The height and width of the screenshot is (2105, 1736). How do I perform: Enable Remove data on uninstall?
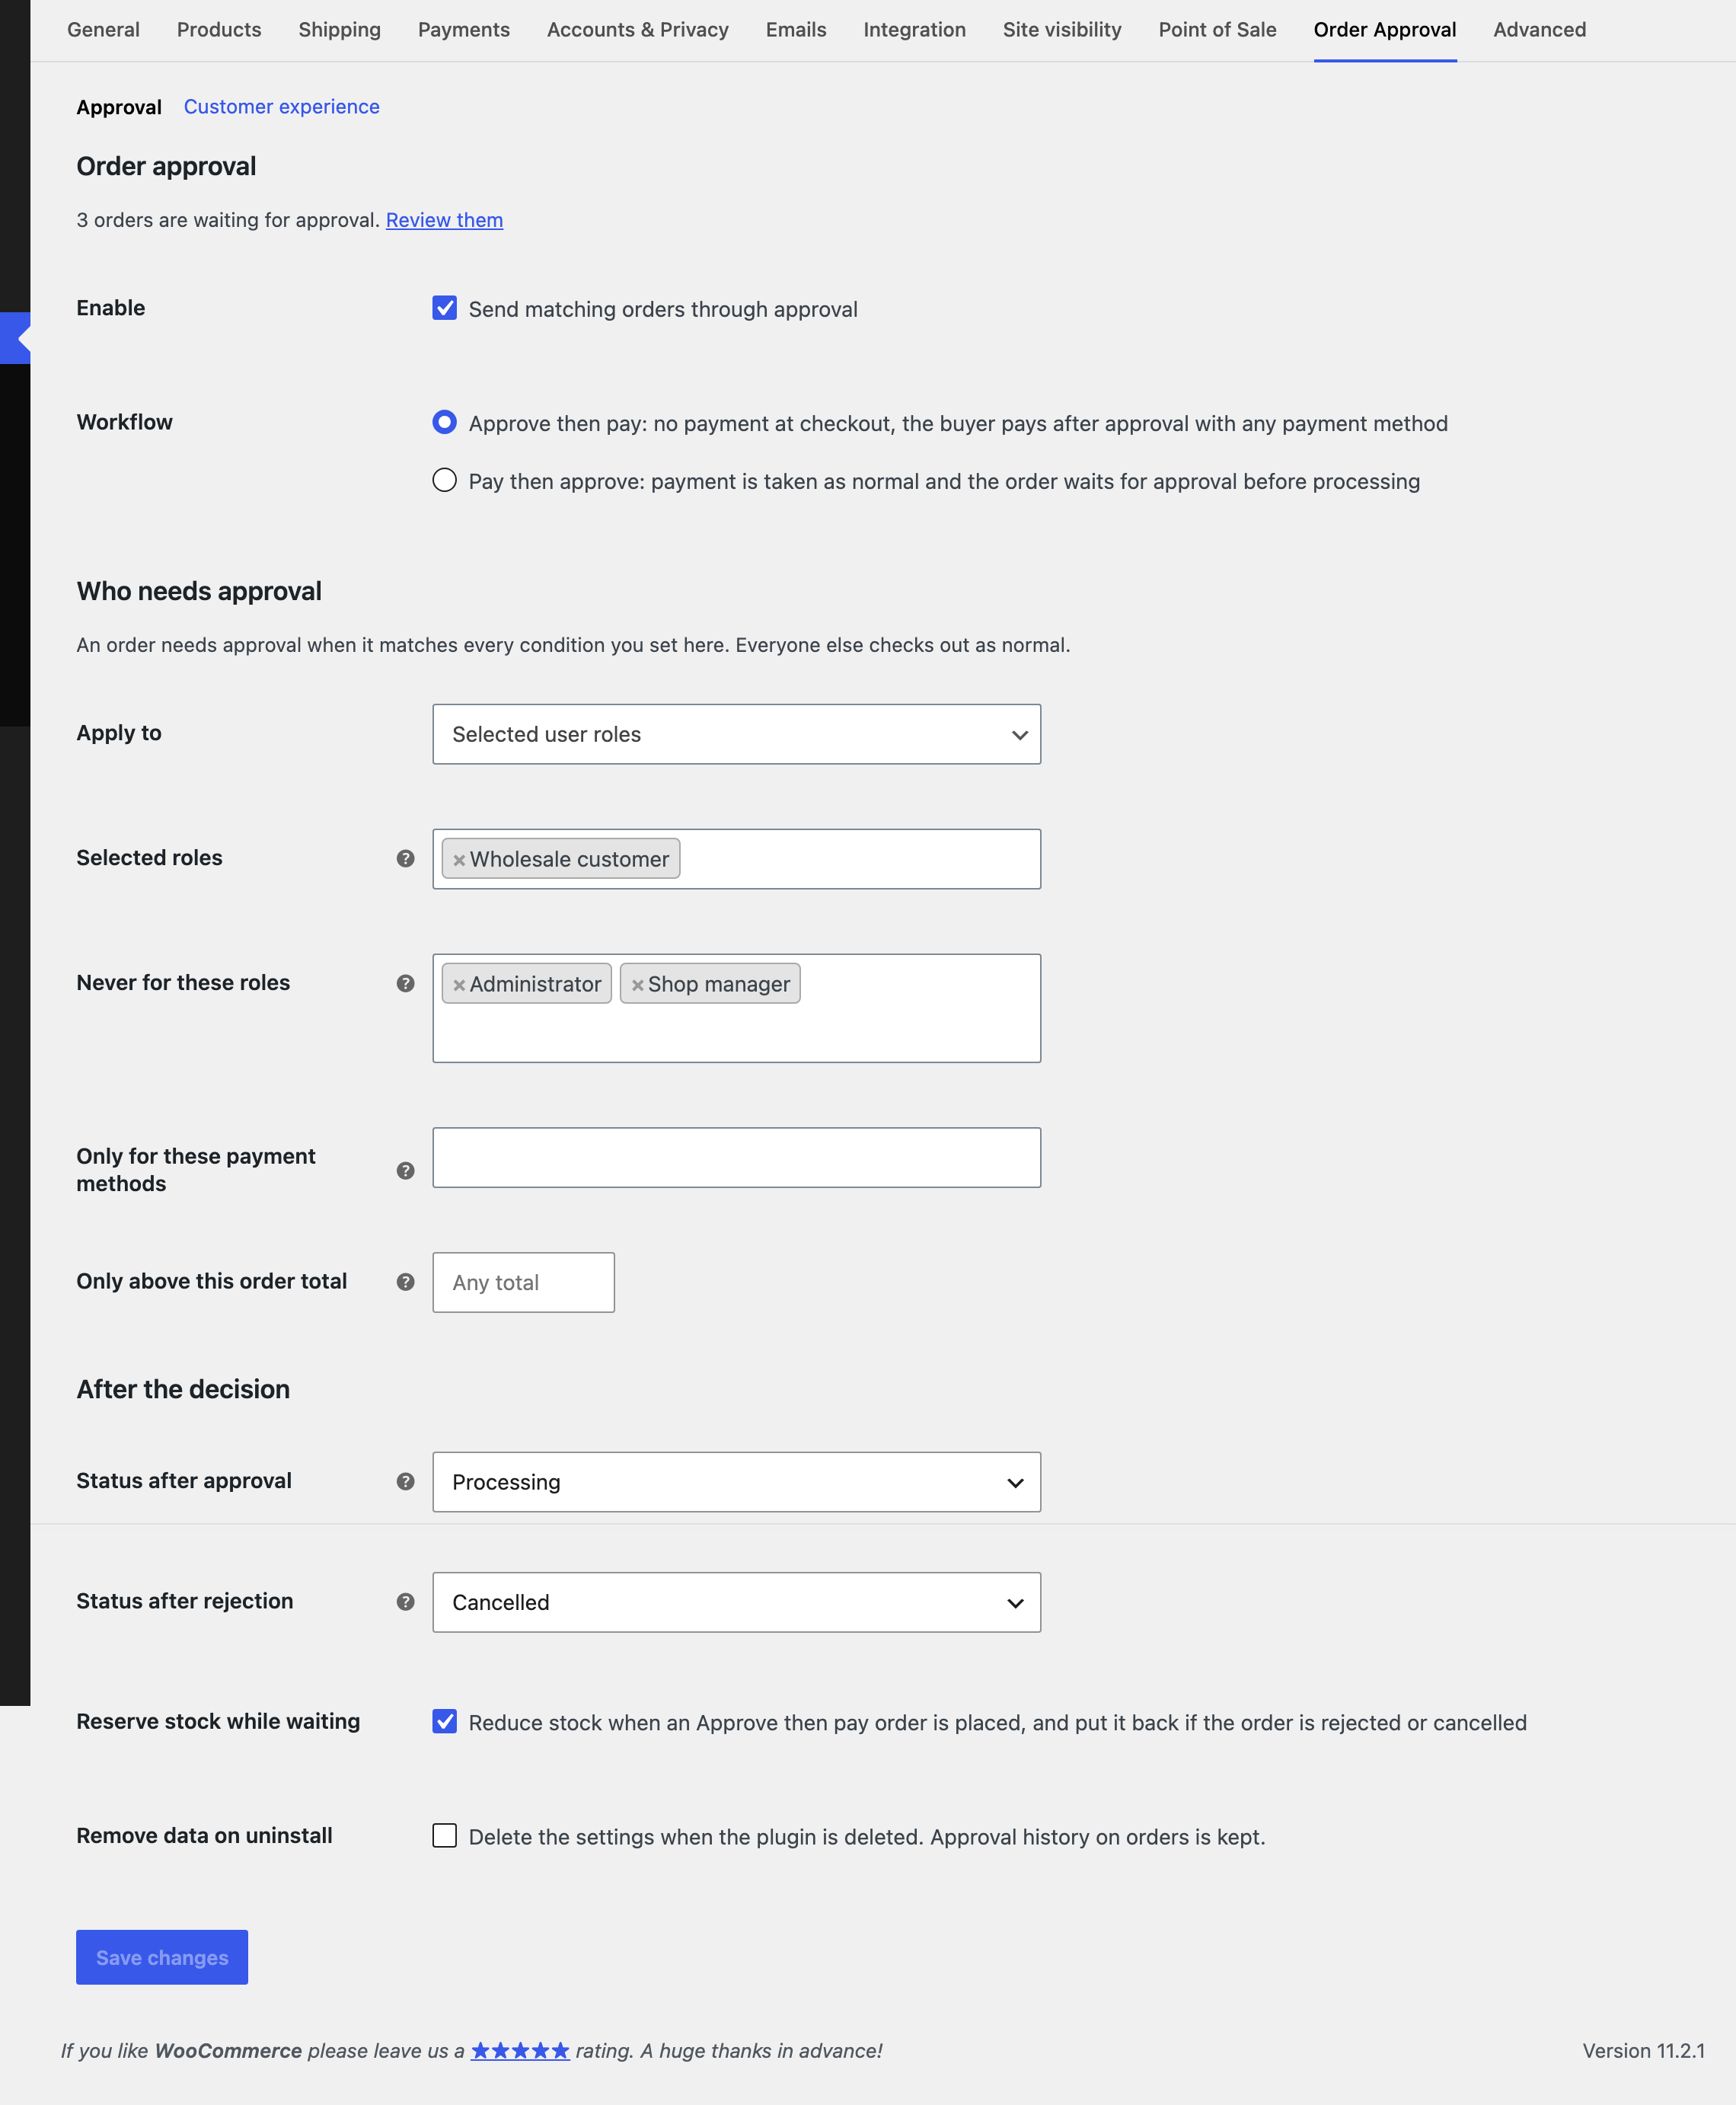(x=444, y=1835)
